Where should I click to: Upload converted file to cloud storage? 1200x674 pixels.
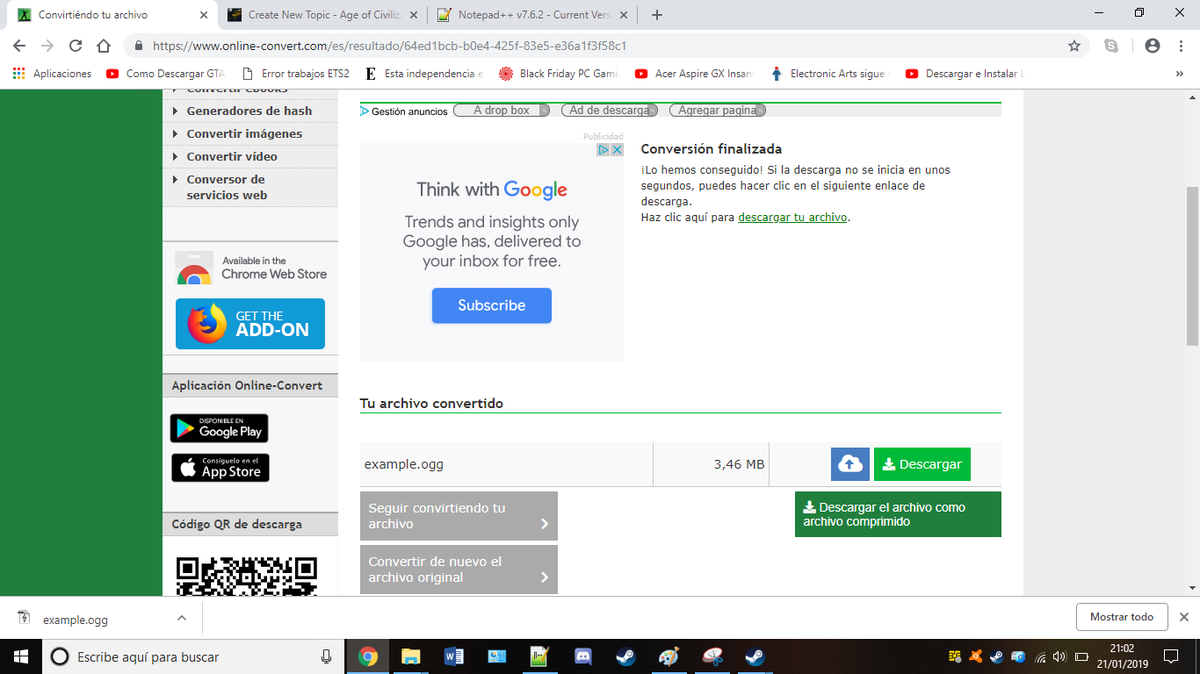[850, 464]
